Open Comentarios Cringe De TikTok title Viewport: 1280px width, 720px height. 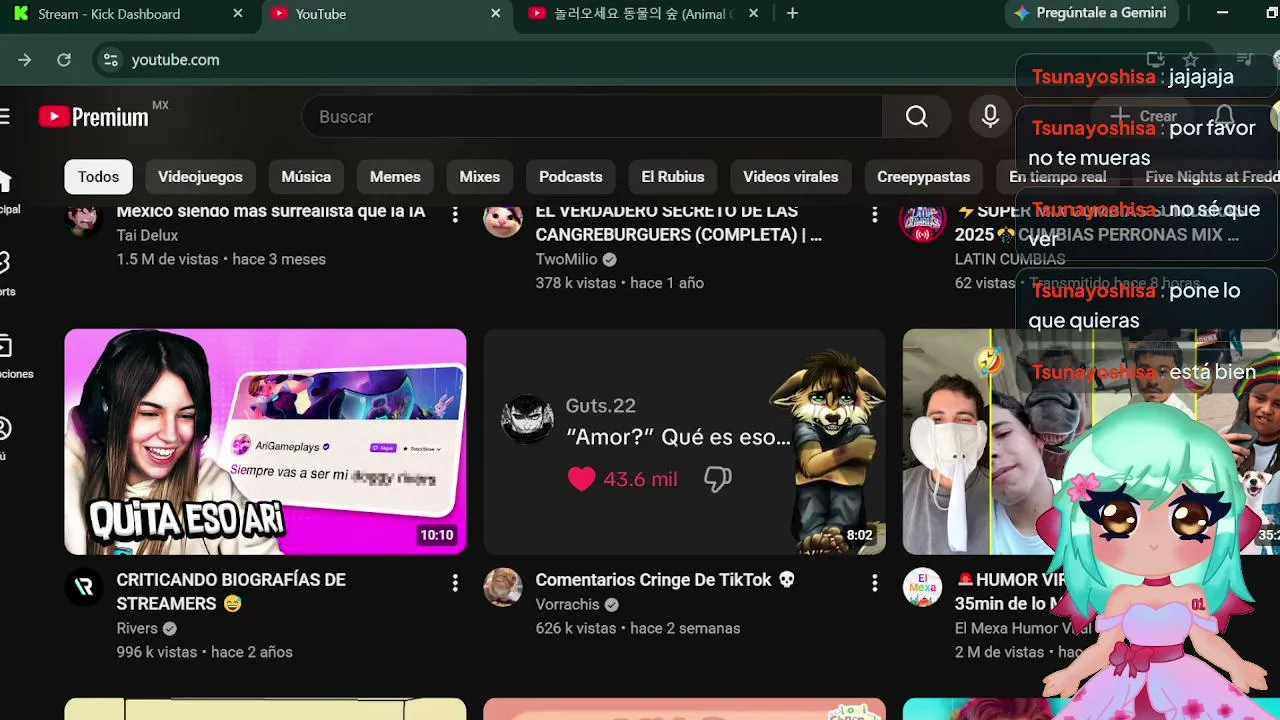point(665,580)
